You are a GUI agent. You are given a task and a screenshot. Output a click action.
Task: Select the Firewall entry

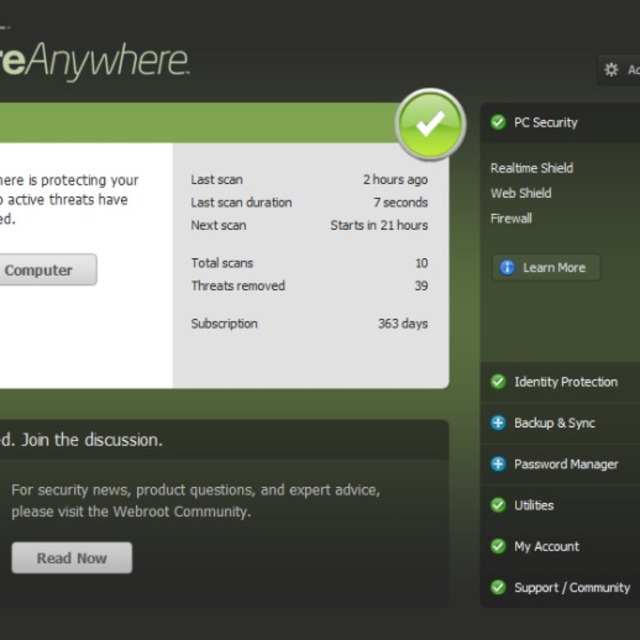coord(511,218)
